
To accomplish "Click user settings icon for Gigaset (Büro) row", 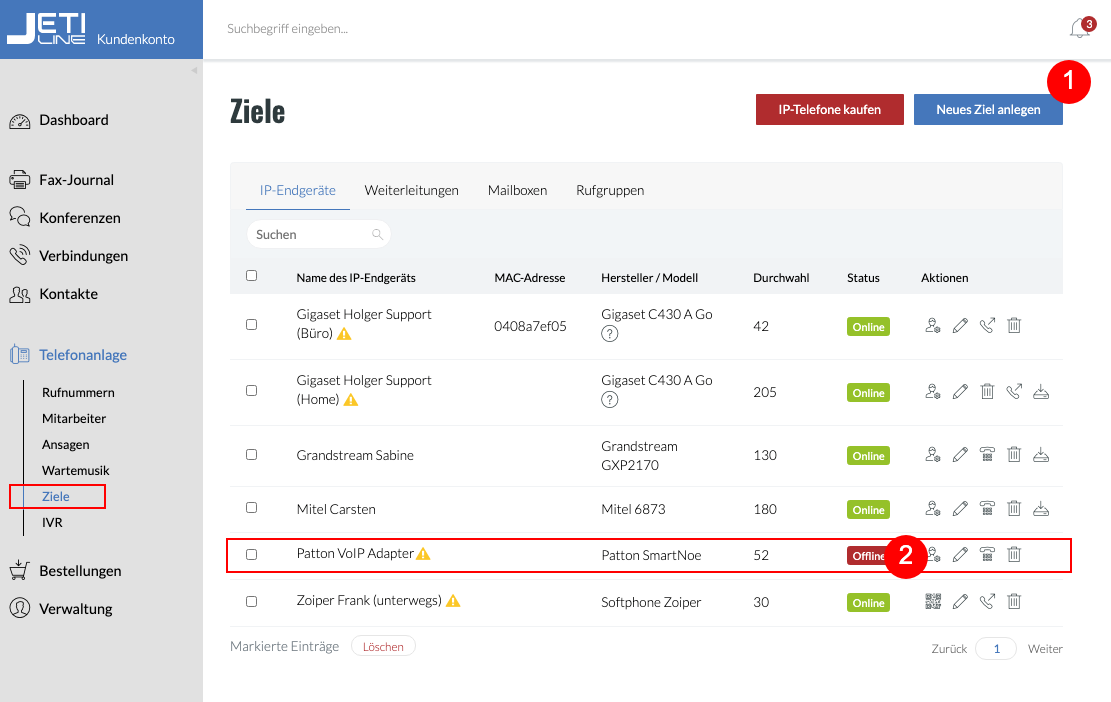I will tap(933, 325).
